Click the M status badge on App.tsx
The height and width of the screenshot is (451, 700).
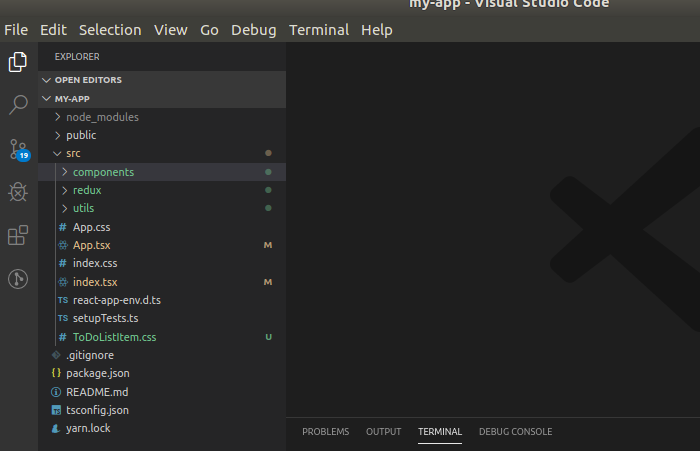click(268, 245)
